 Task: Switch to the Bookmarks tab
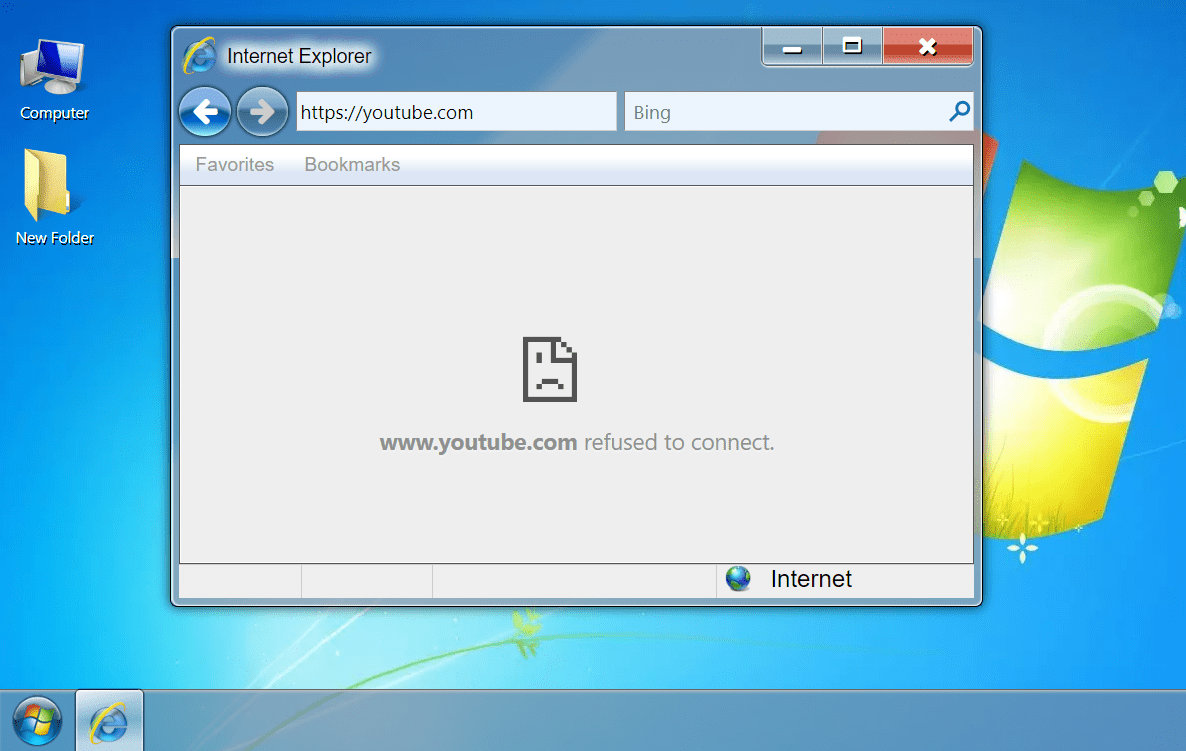(x=352, y=164)
